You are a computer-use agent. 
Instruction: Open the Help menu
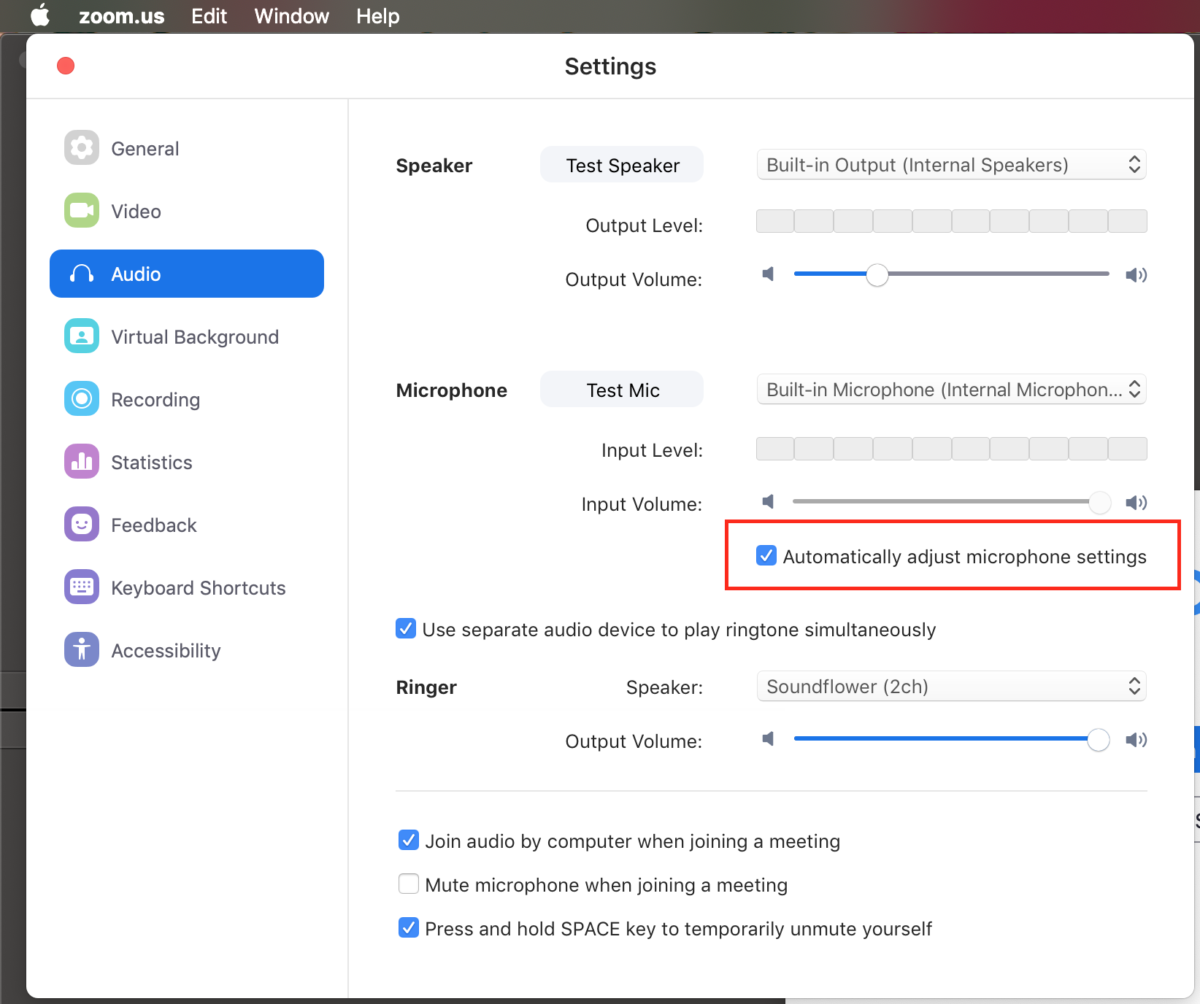pyautogui.click(x=378, y=16)
